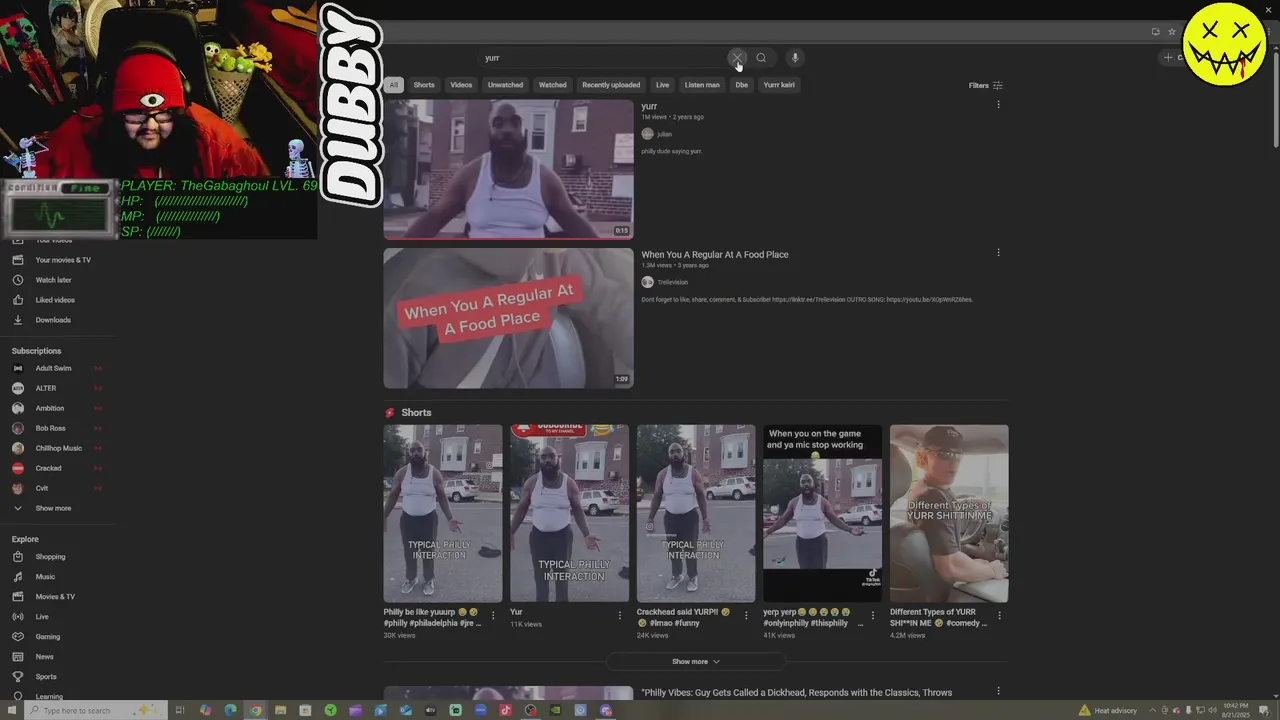Screen dimensions: 1280x720
Task: Open Bob Ross subscription channel
Action: click(x=50, y=428)
